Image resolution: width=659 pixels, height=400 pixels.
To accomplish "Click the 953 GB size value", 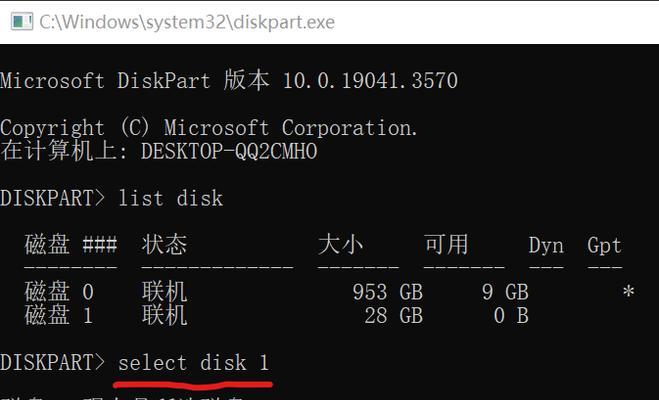I will pyautogui.click(x=387, y=292).
